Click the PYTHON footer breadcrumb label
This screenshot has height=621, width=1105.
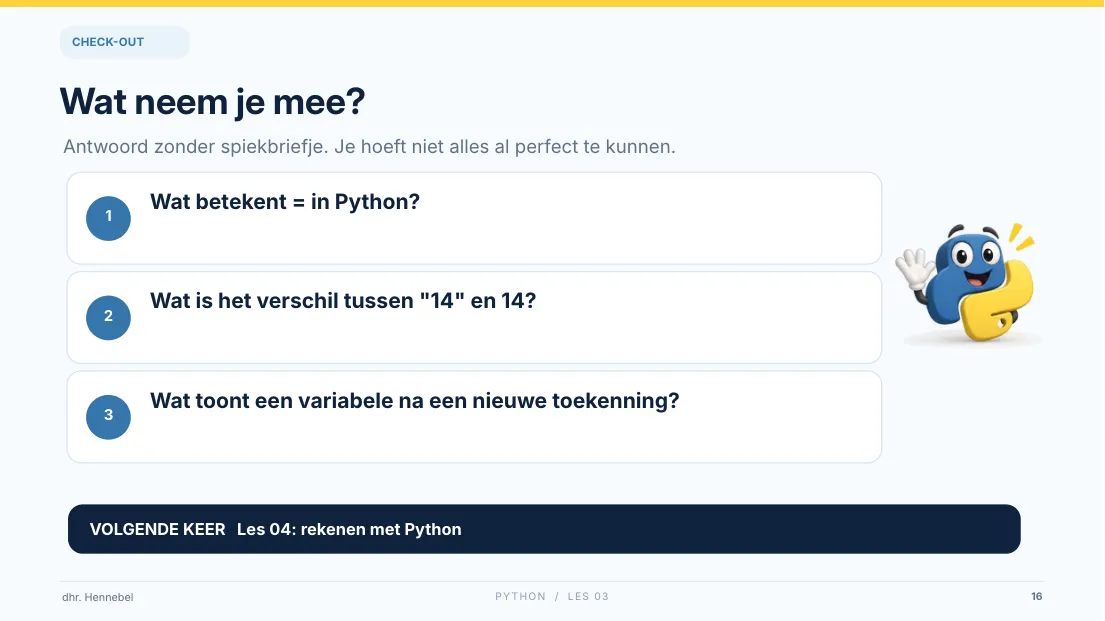tap(520, 596)
